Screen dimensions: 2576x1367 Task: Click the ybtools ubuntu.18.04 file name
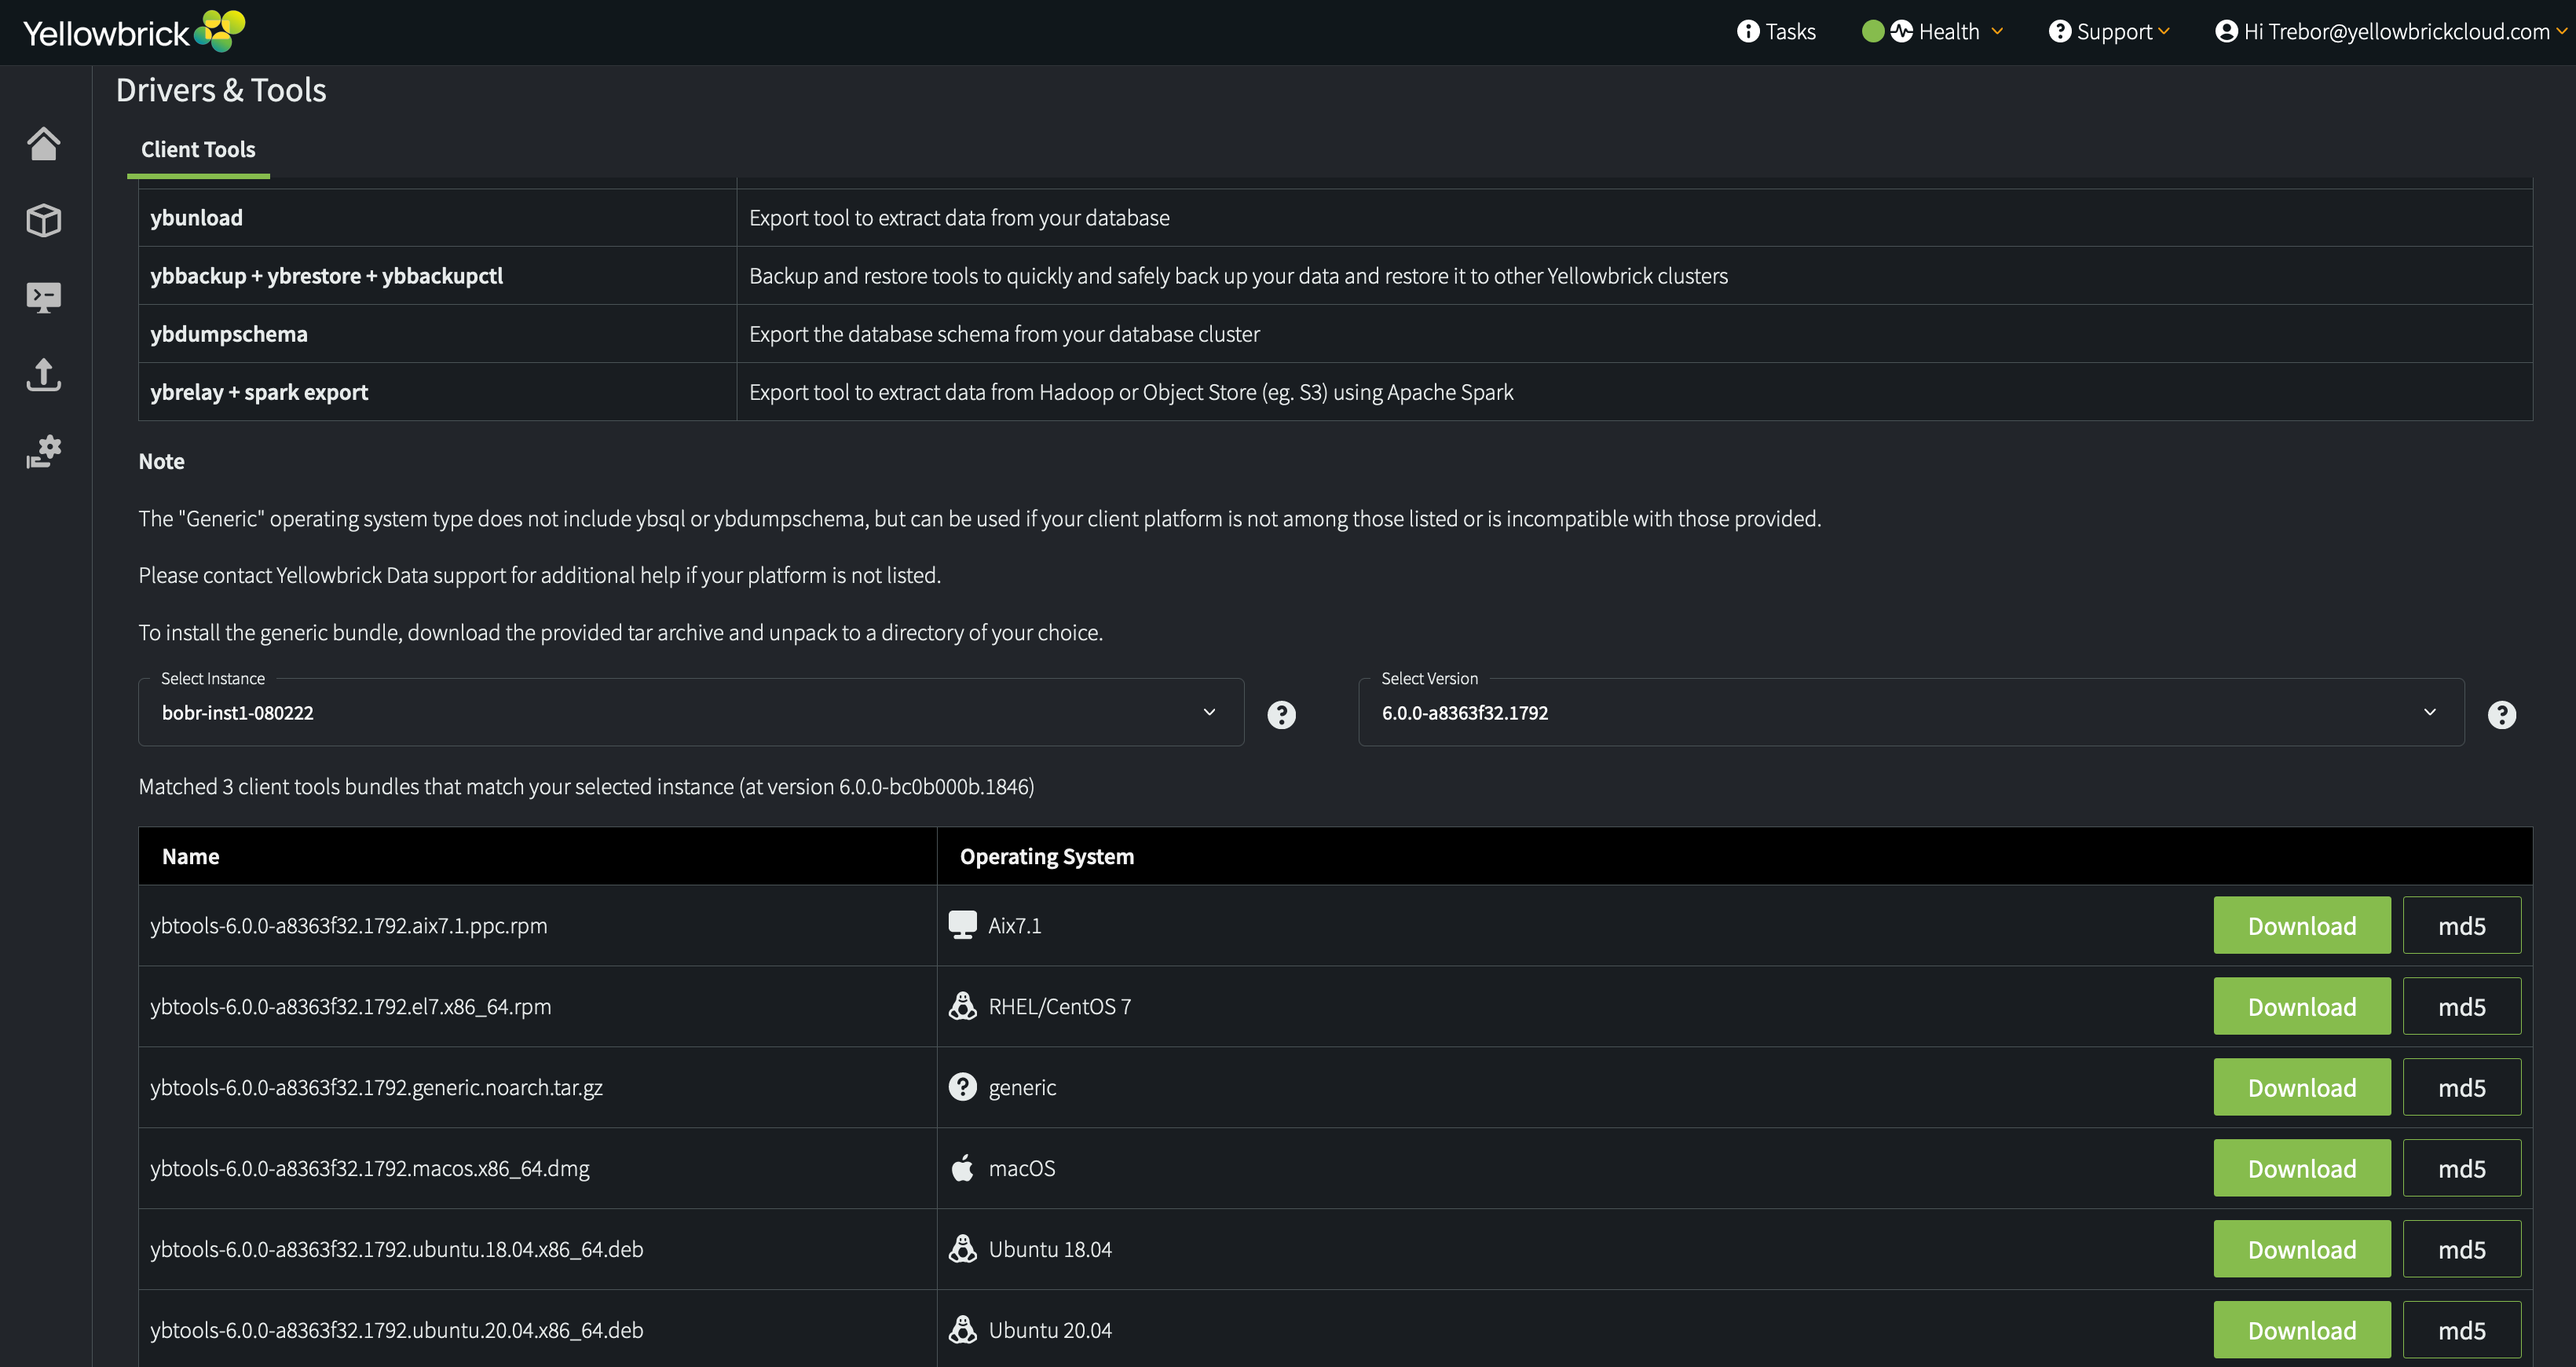point(397,1249)
